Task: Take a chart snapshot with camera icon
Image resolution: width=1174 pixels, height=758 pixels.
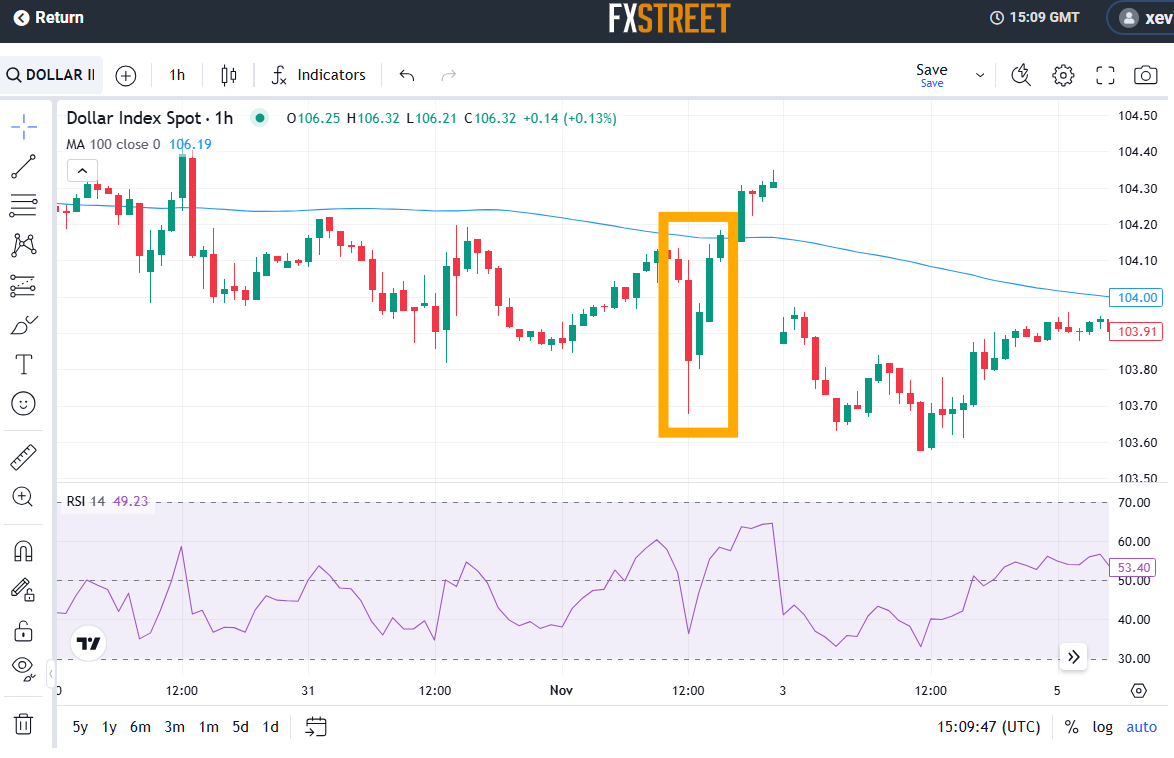Action: [x=1145, y=75]
